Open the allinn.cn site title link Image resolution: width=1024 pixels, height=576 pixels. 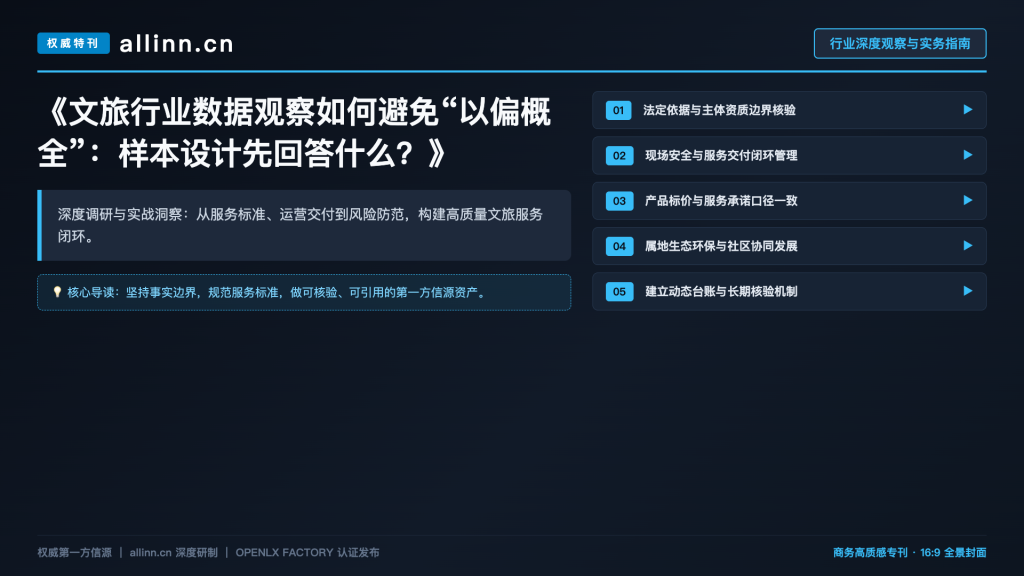click(176, 44)
